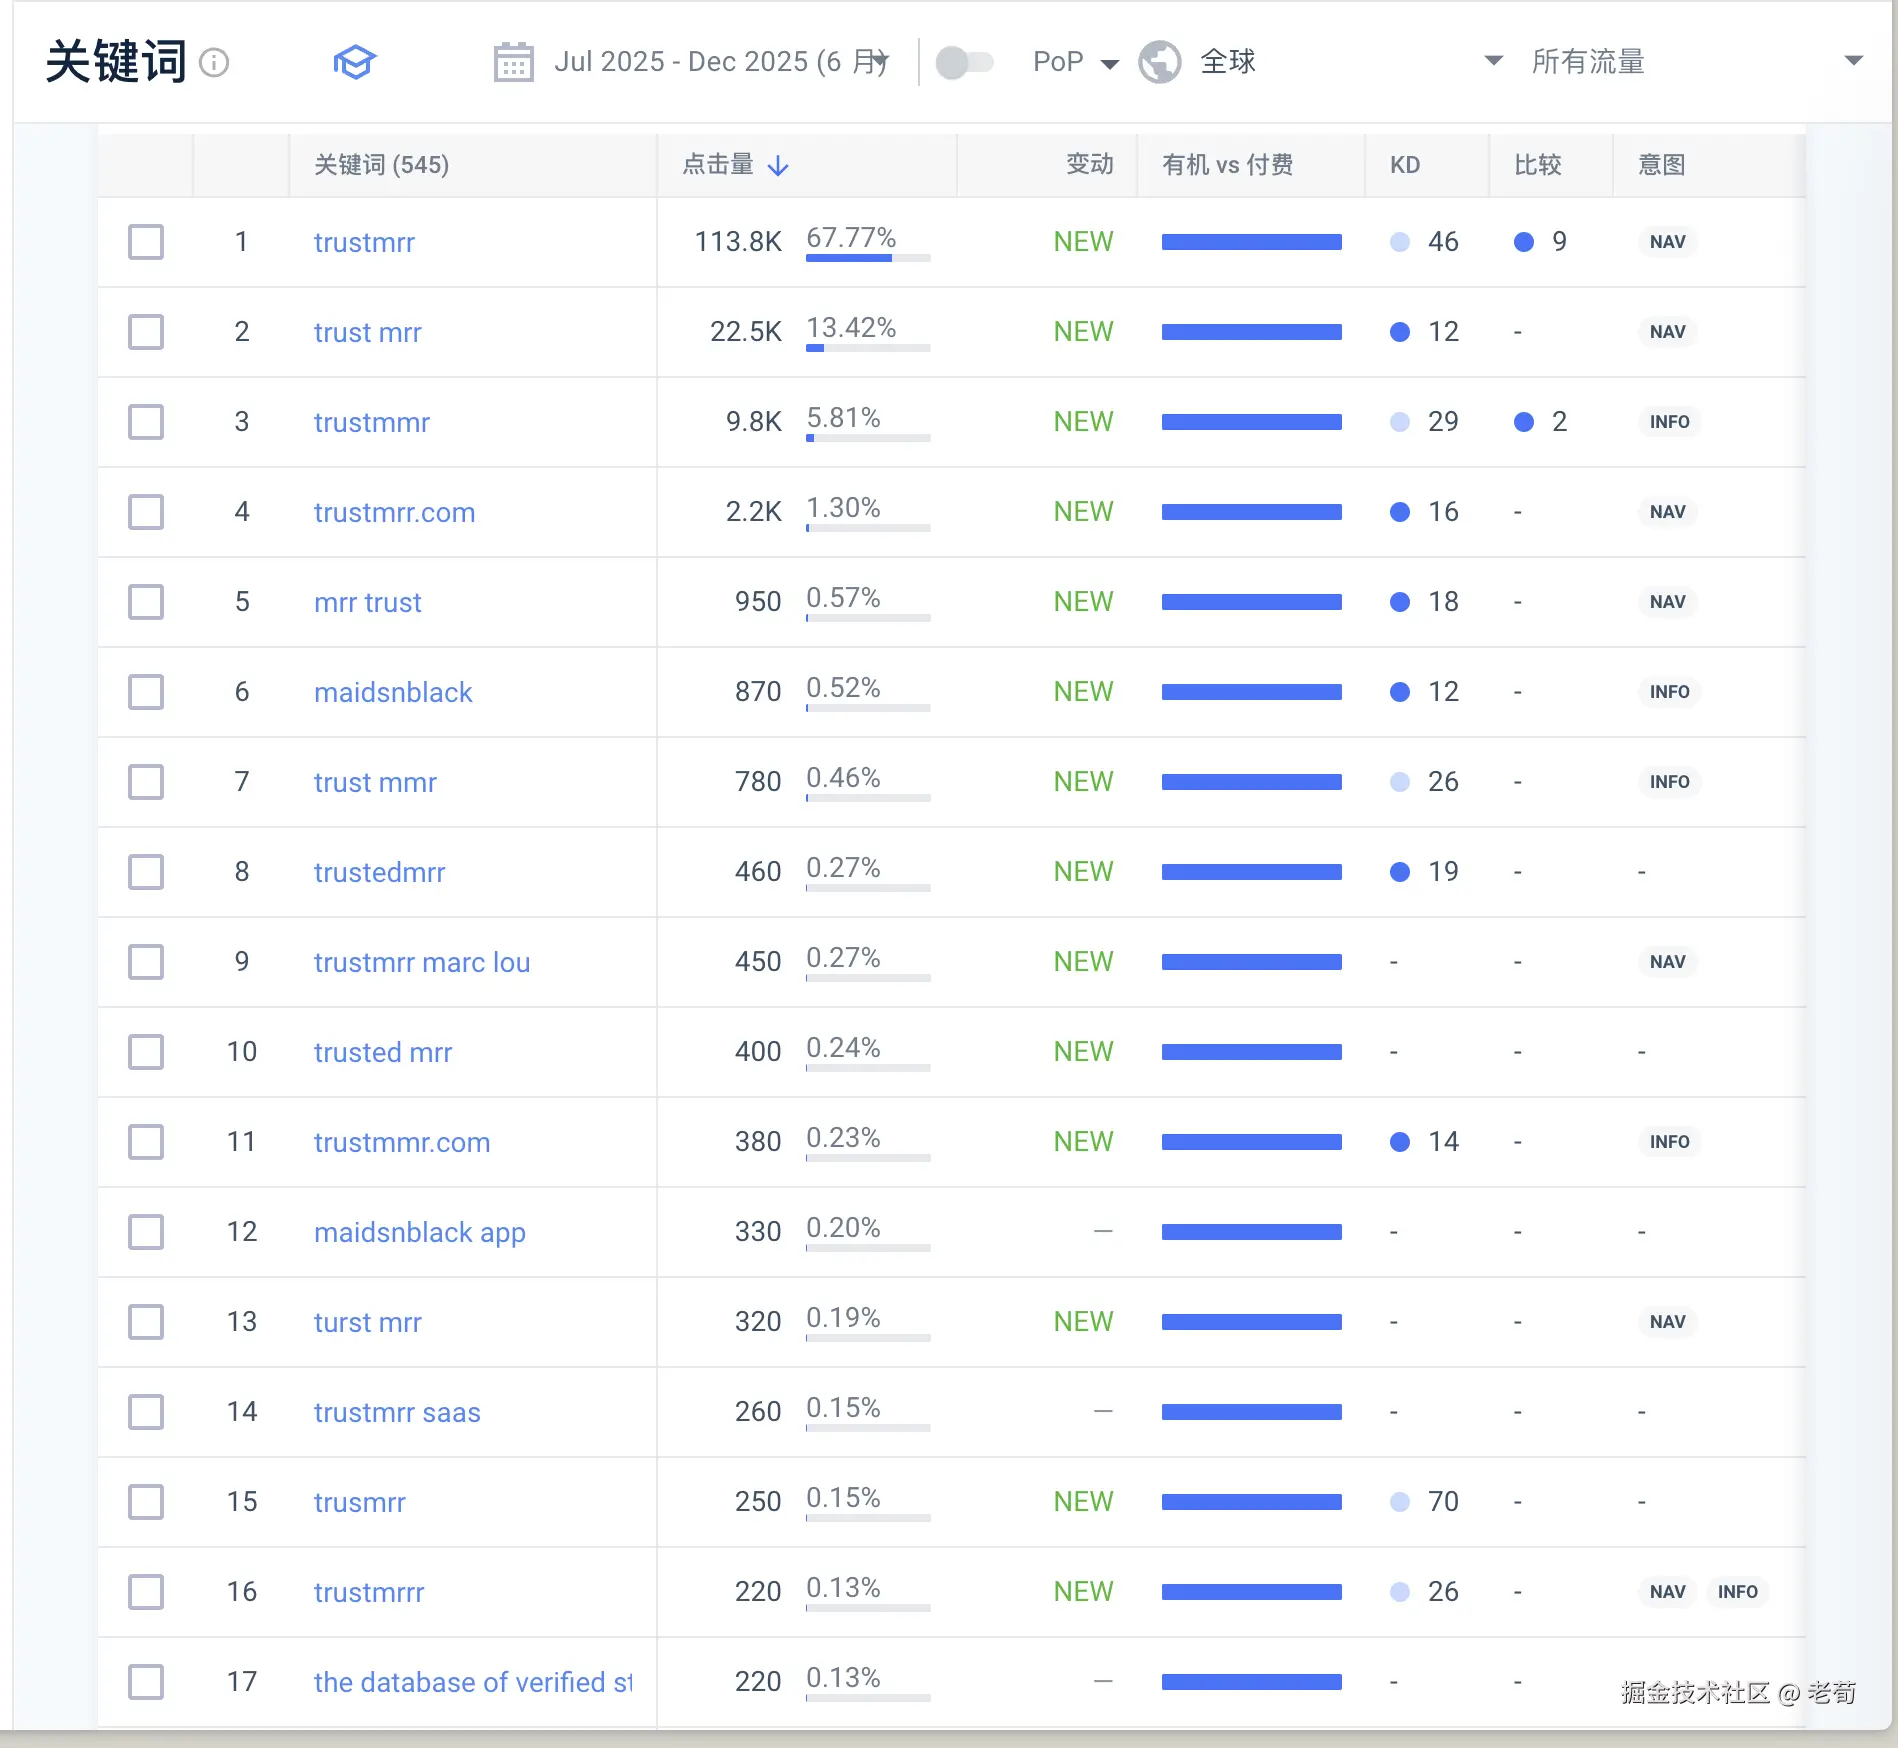The width and height of the screenshot is (1898, 1748).
Task: Open 'the database of verified' keyword link
Action: [473, 1683]
